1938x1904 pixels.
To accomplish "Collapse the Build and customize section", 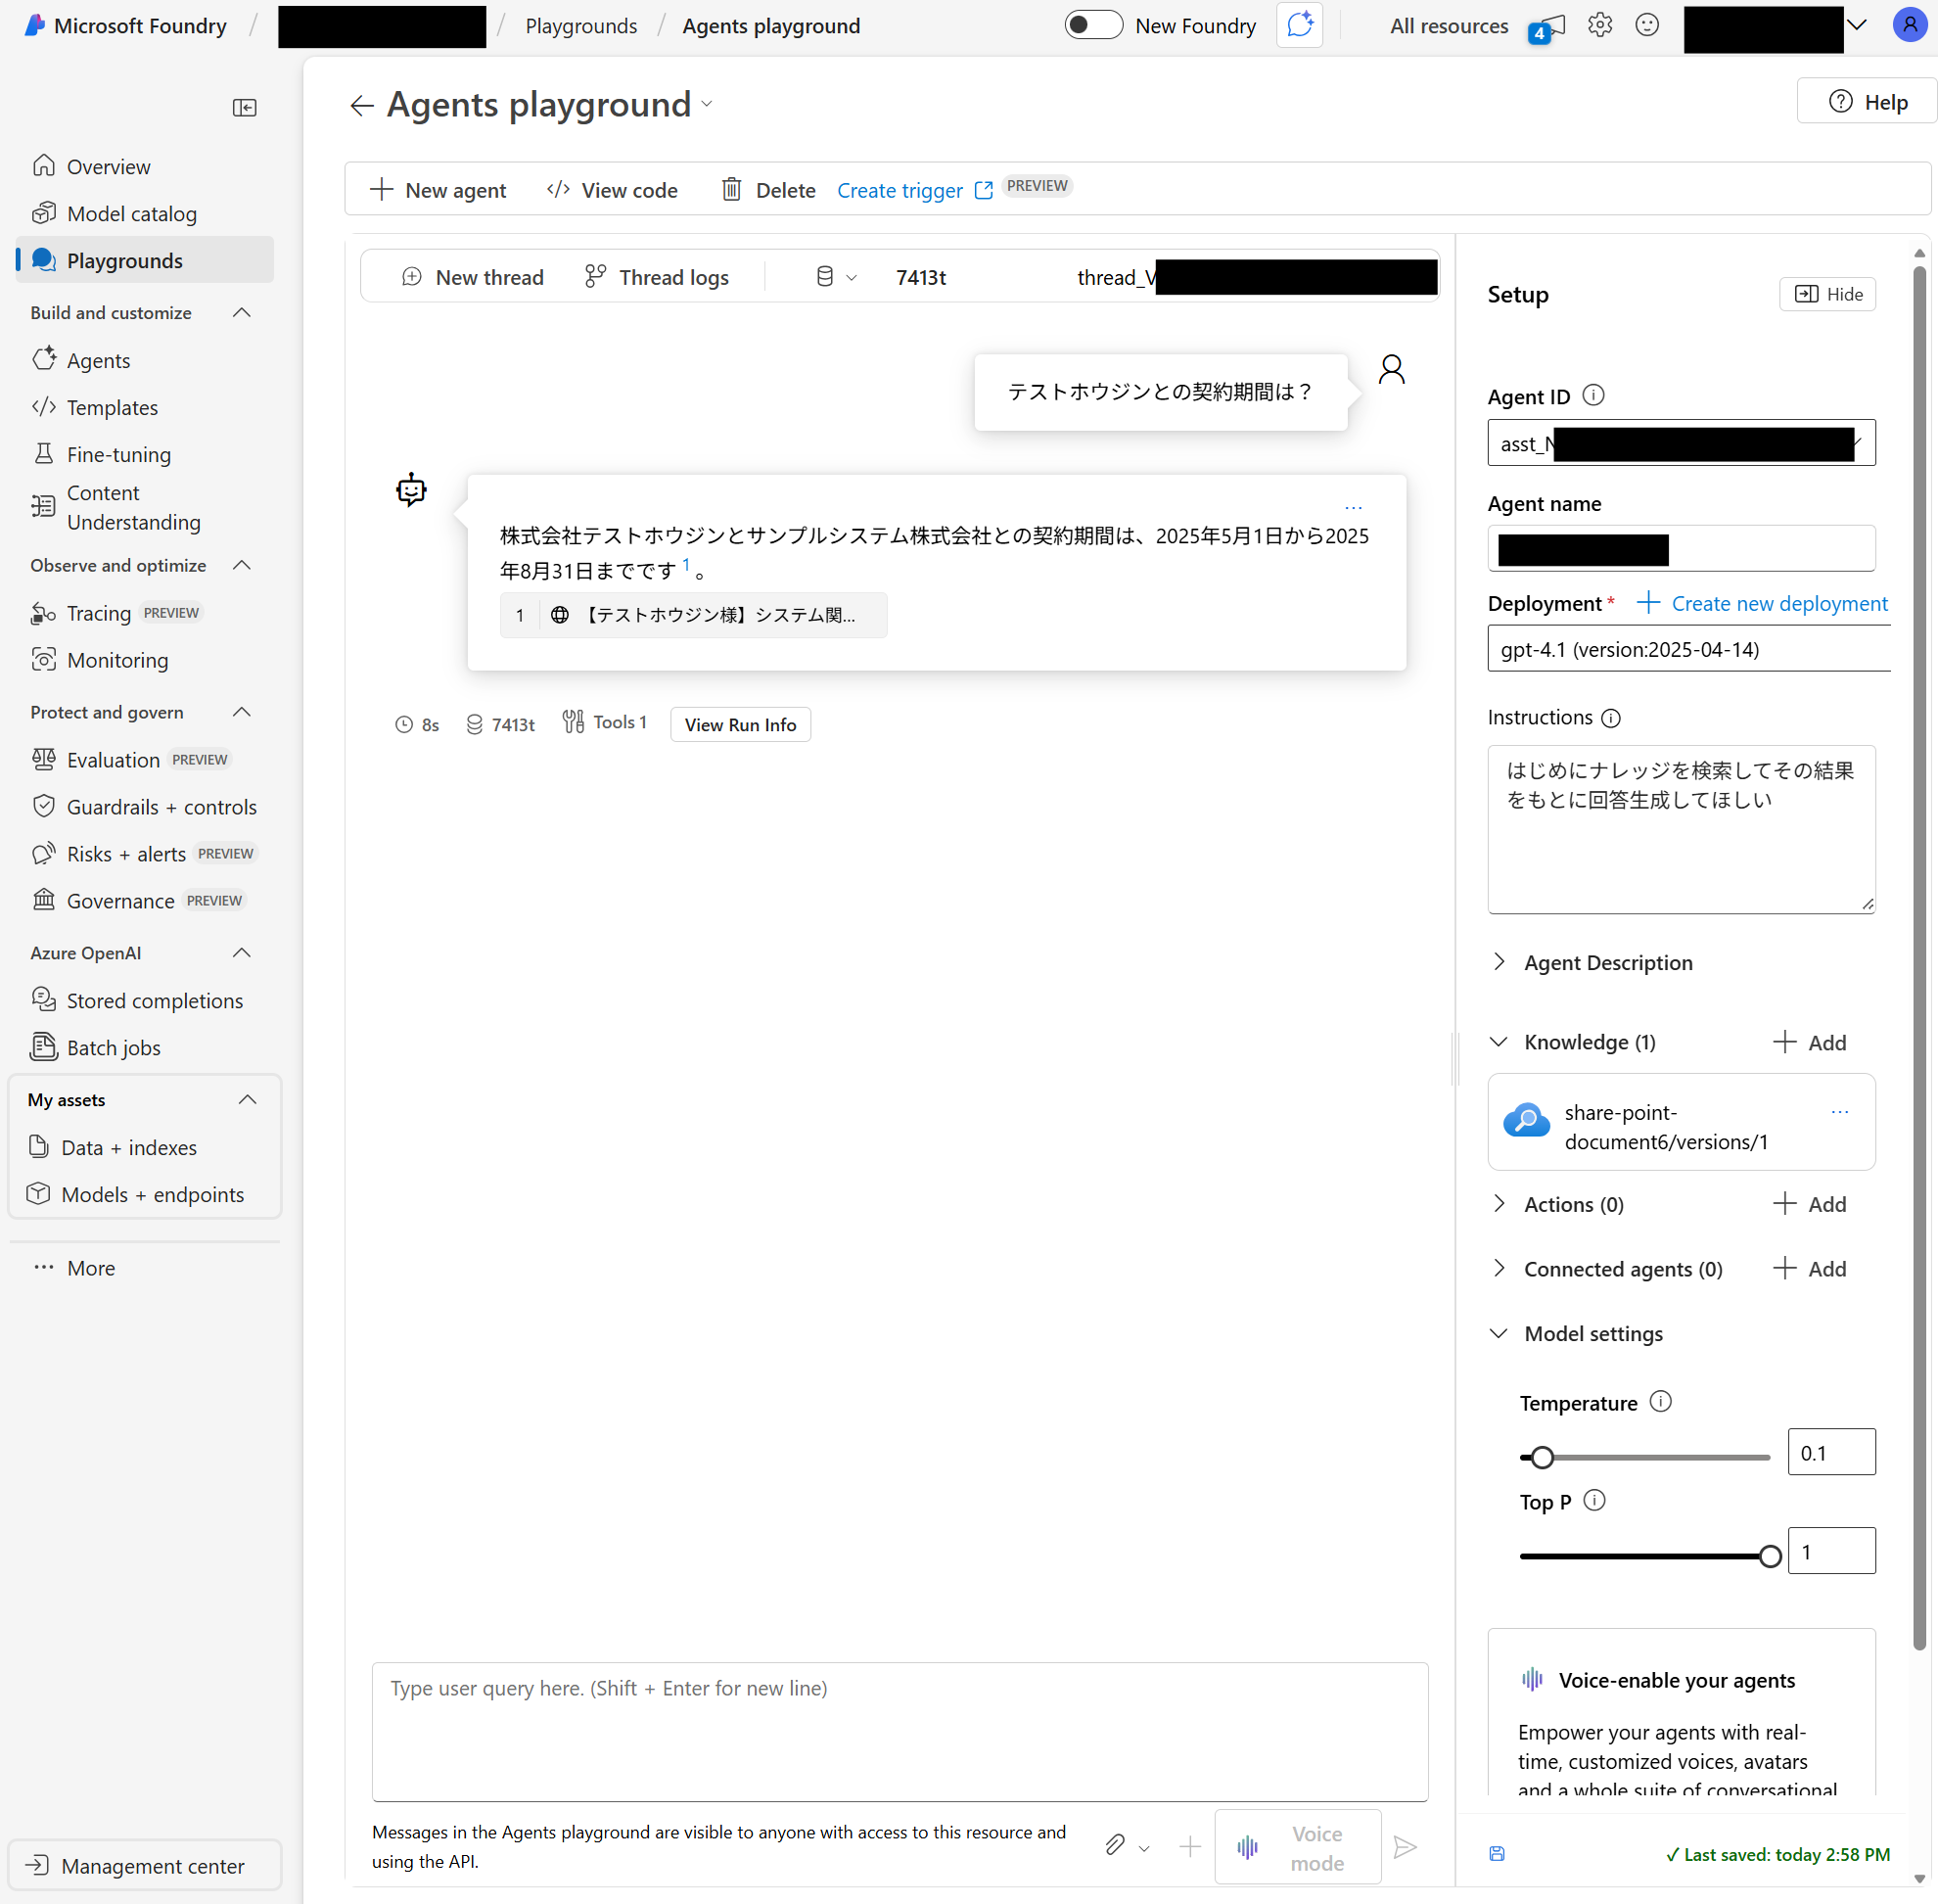I will tap(241, 313).
